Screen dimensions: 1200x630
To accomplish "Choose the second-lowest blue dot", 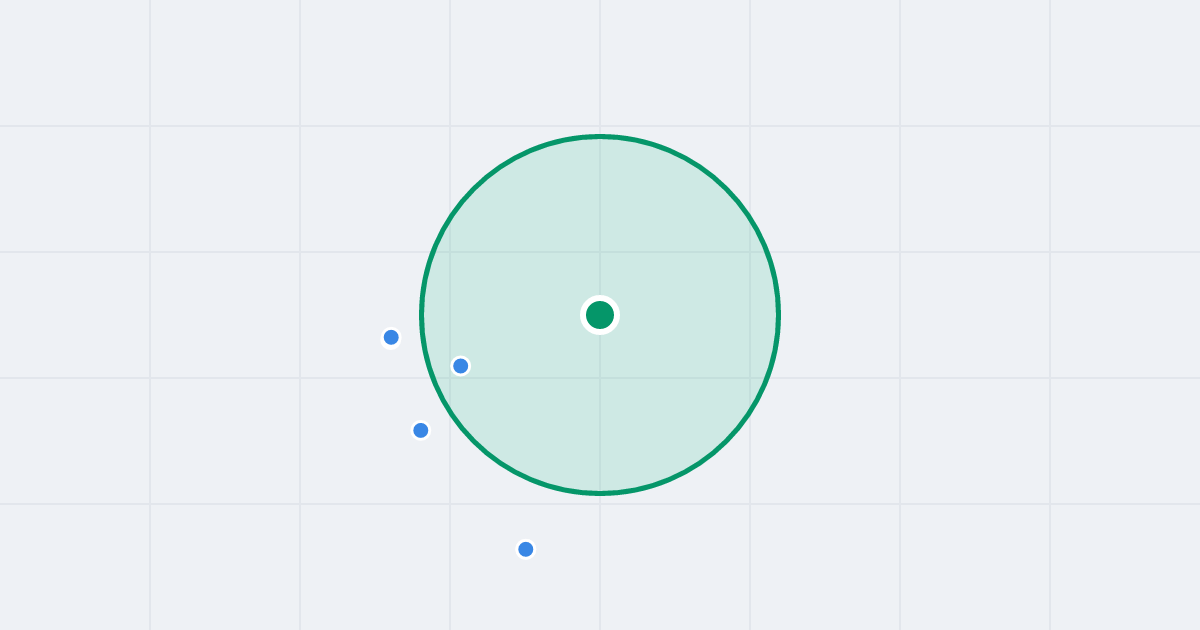I will (x=421, y=430).
